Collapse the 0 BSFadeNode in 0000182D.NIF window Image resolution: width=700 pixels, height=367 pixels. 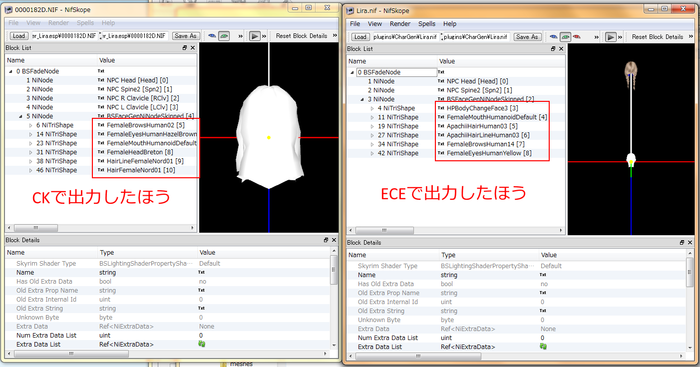(11, 71)
